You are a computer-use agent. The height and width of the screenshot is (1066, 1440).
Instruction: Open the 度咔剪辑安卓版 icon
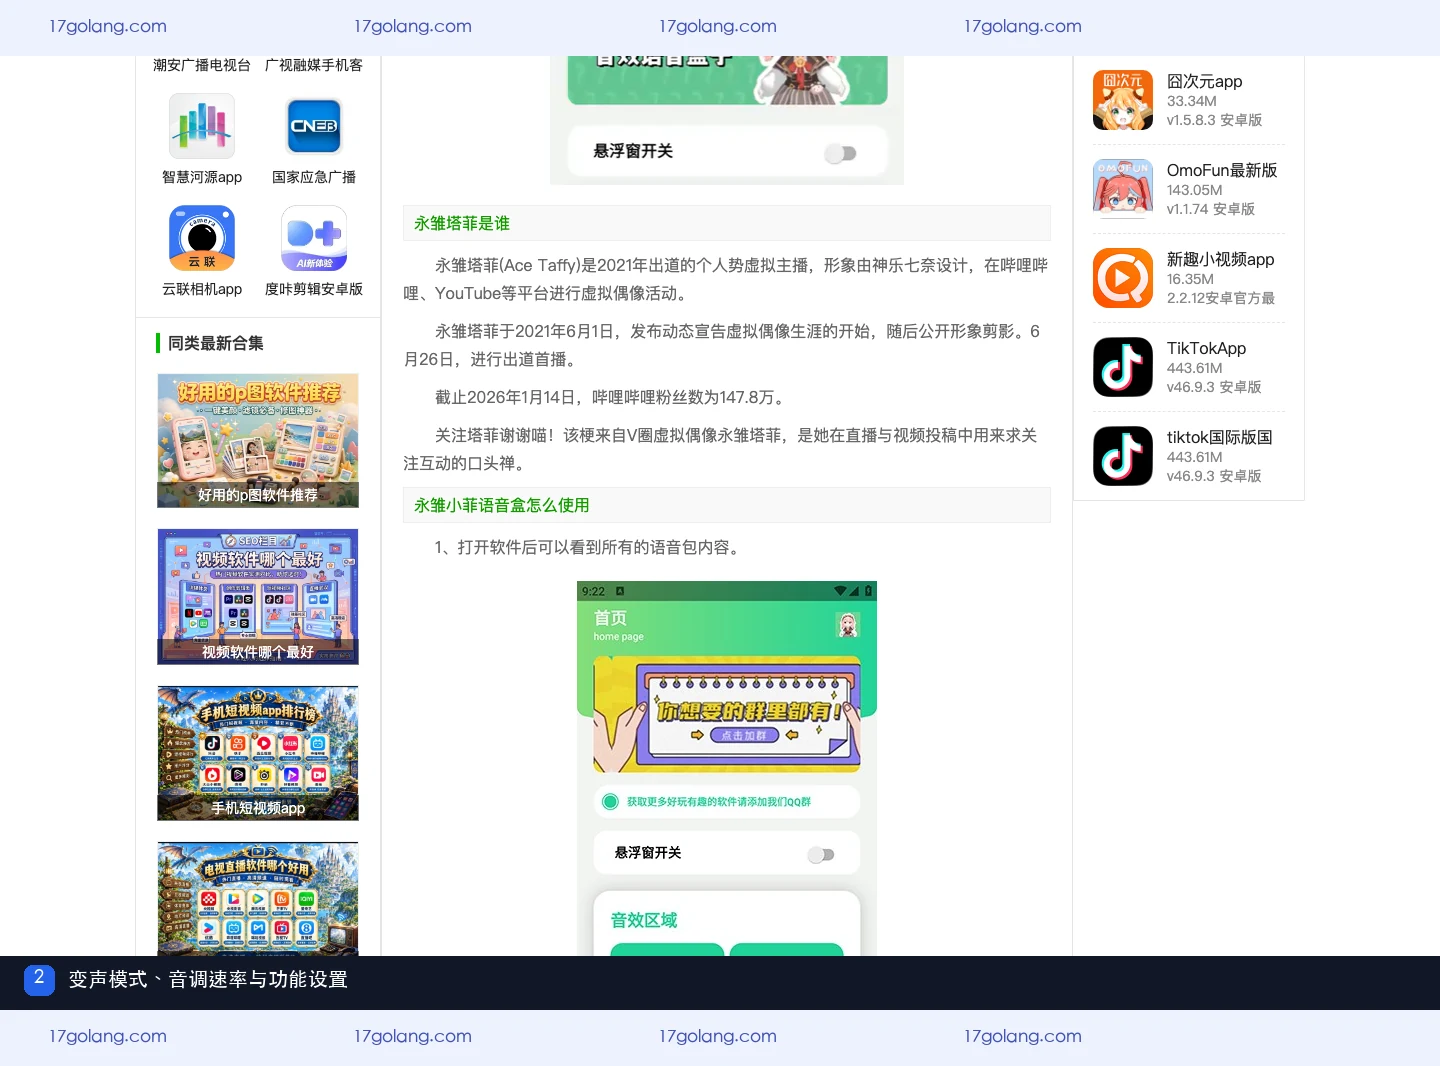[314, 238]
